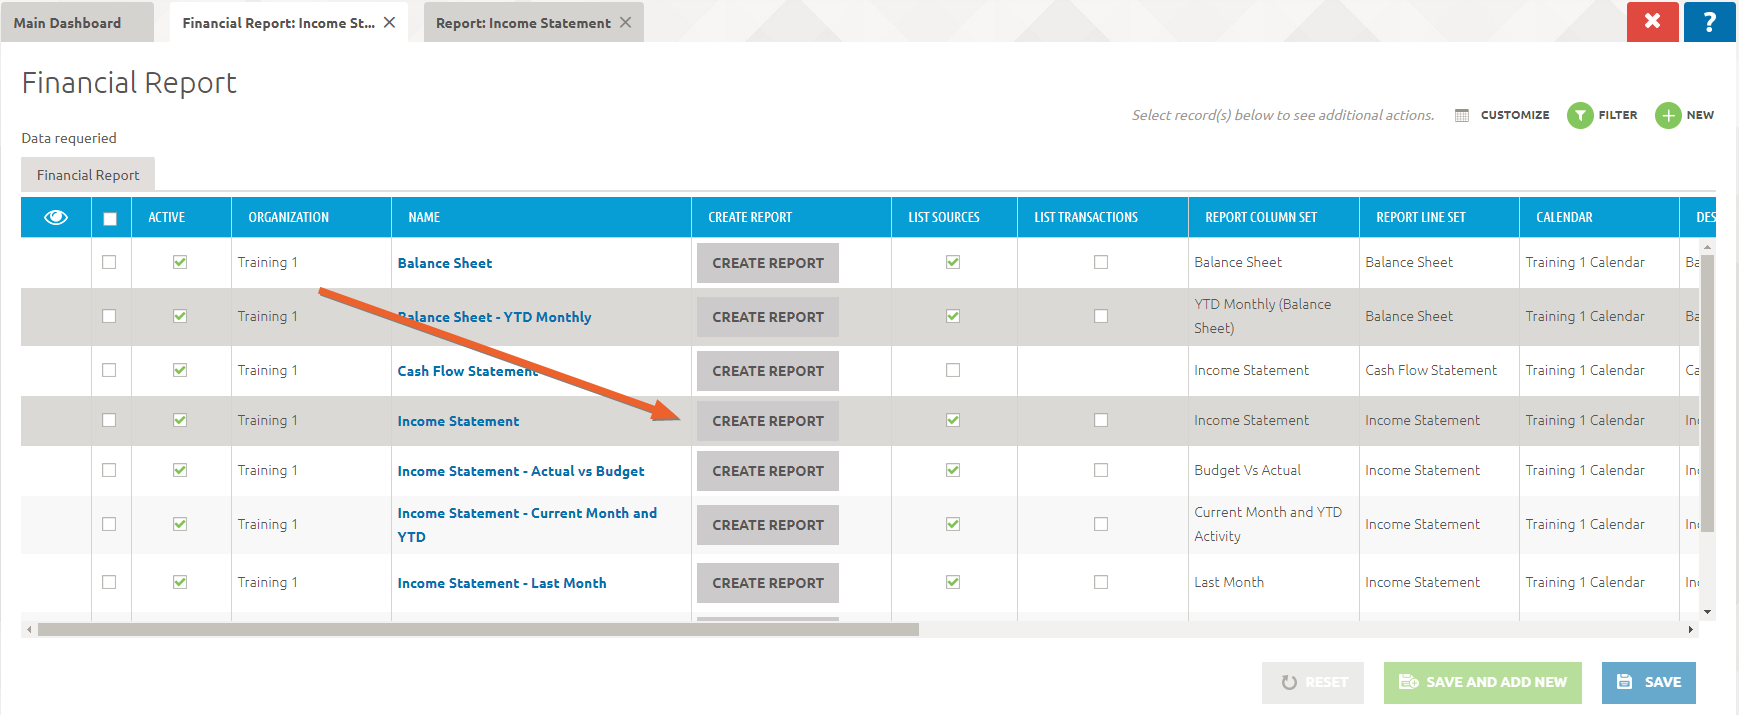Enable List Sources for Cash Flow Statement
1739x715 pixels.
[x=953, y=370]
